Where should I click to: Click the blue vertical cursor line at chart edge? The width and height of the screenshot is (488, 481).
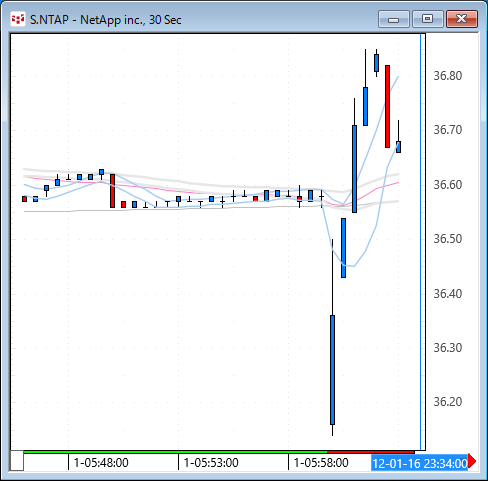(x=421, y=242)
